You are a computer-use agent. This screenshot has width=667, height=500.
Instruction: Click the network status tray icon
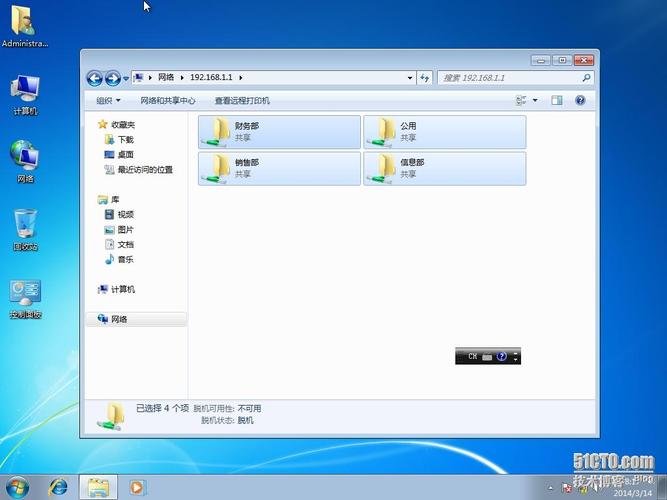(567, 488)
